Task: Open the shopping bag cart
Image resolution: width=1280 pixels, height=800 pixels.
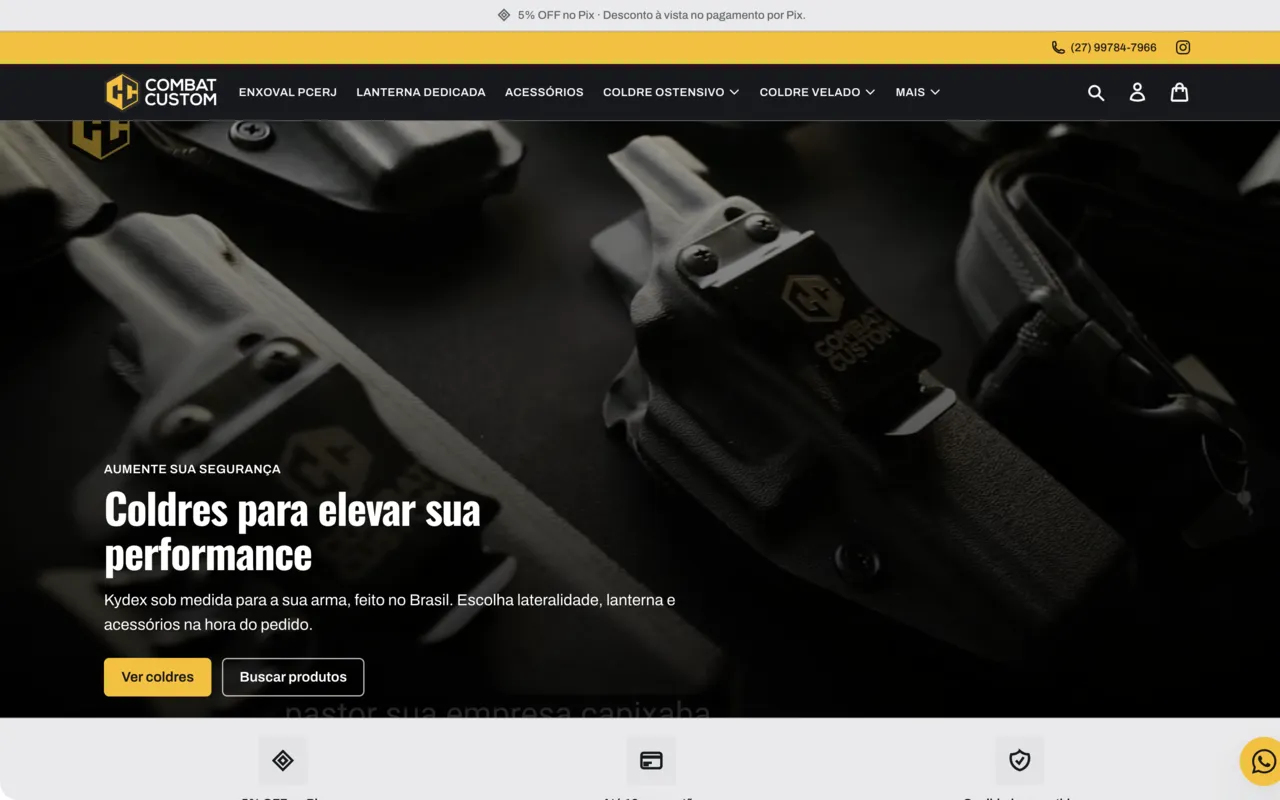Action: click(x=1180, y=92)
